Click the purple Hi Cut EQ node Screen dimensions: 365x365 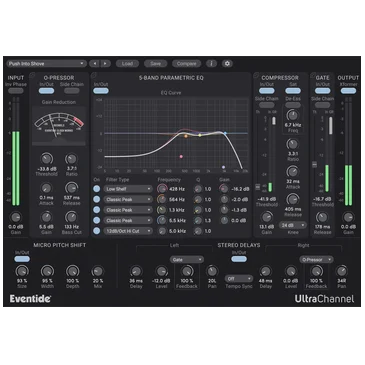click(223, 167)
